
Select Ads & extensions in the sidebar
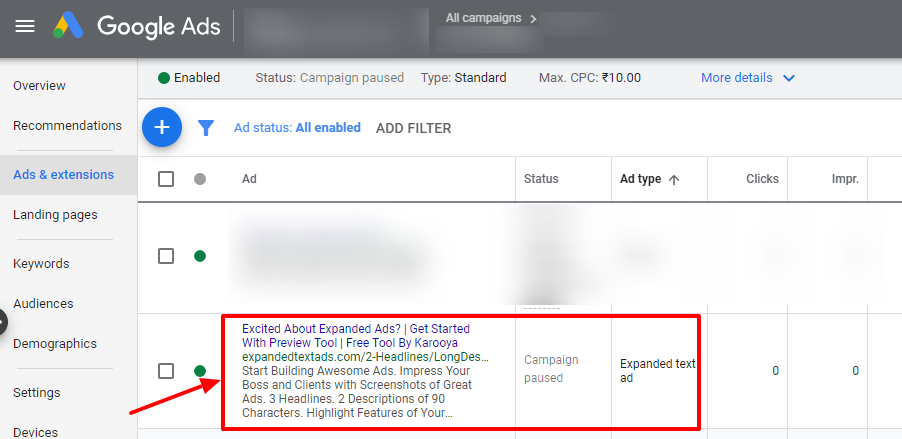pos(63,174)
